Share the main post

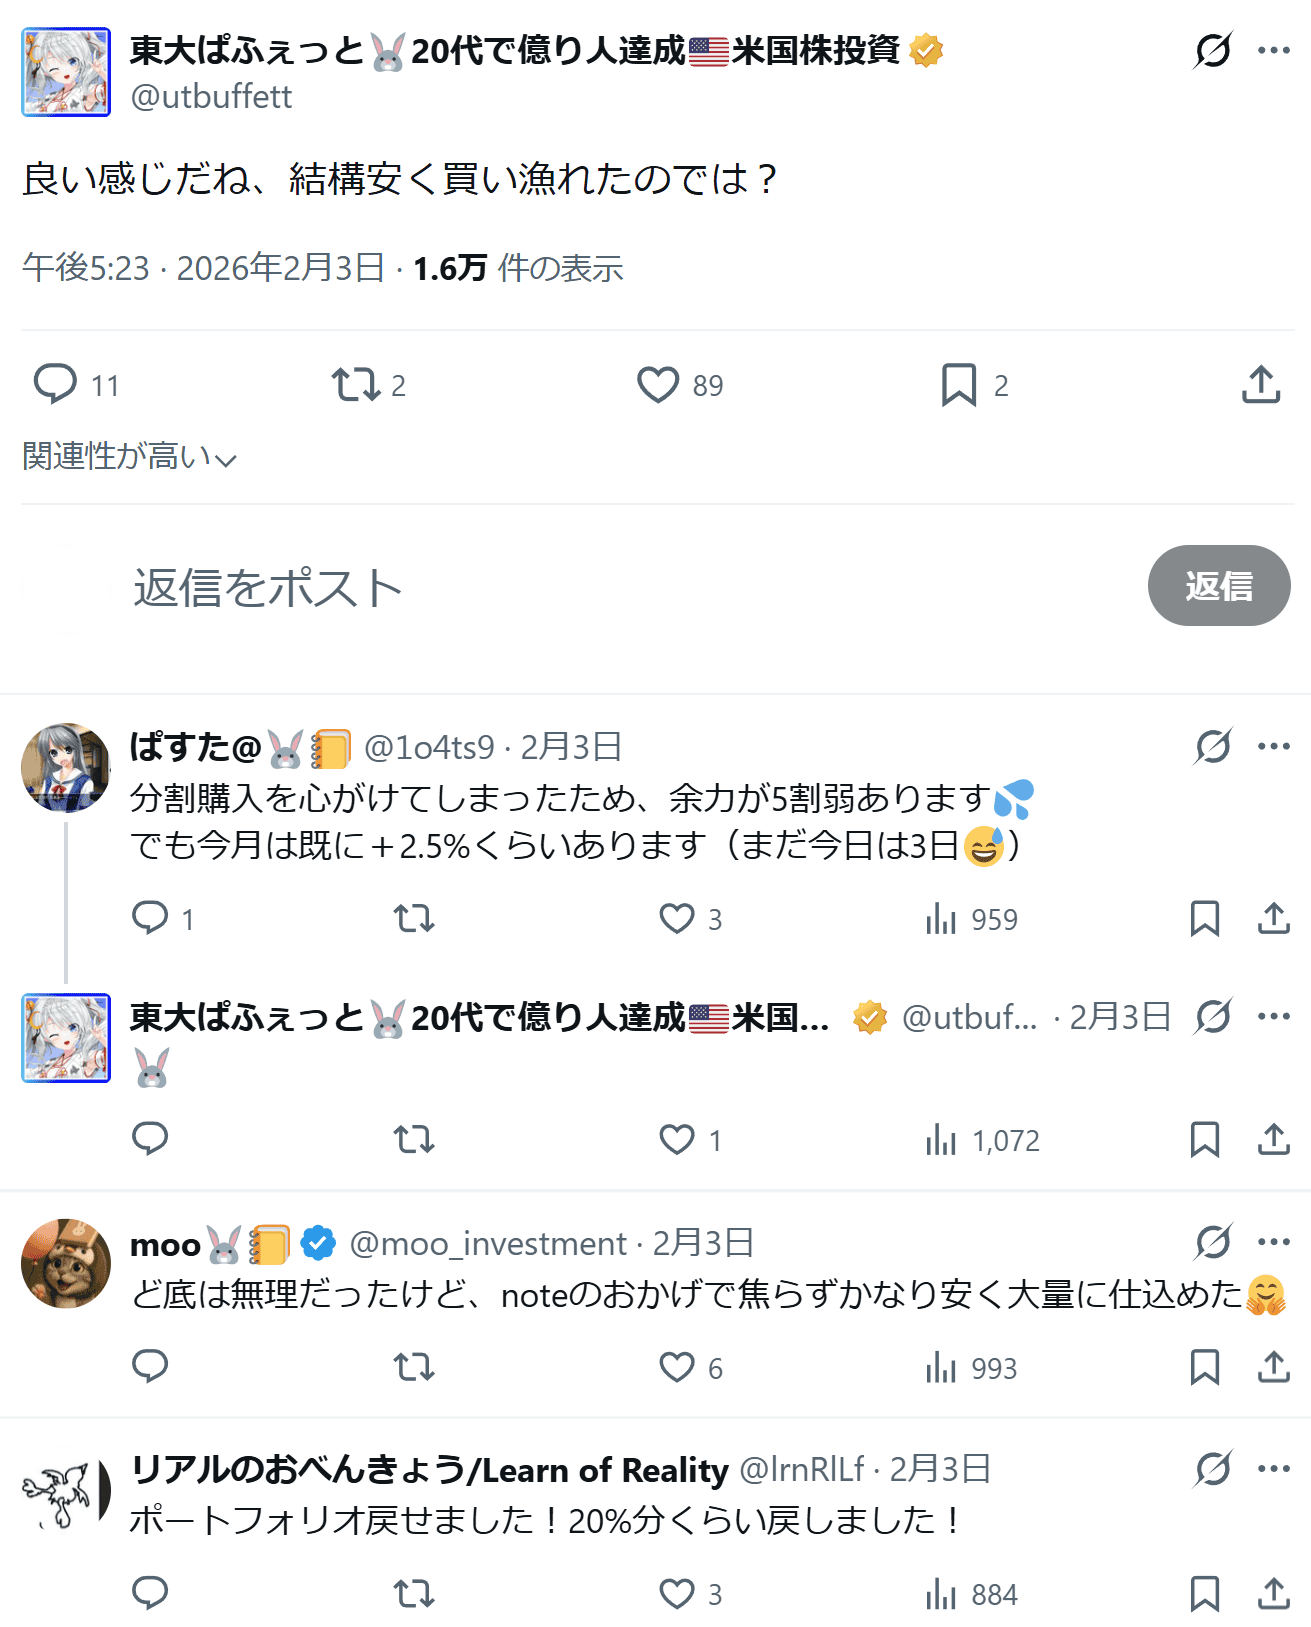[1261, 384]
